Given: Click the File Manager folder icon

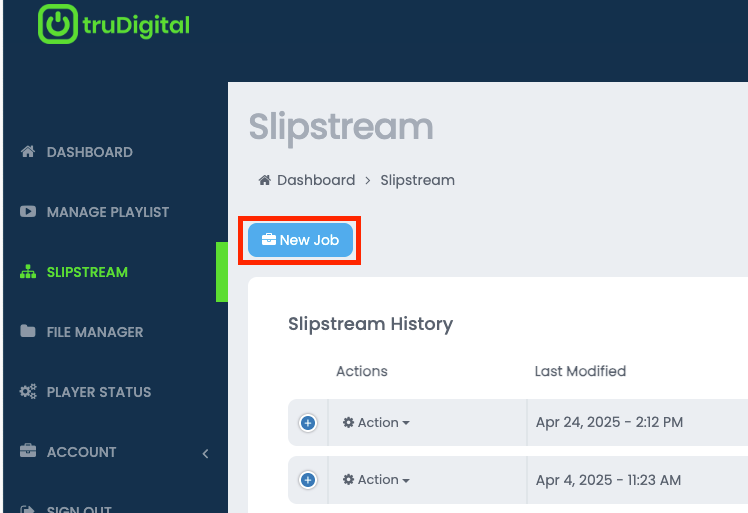Looking at the screenshot, I should (x=28, y=331).
